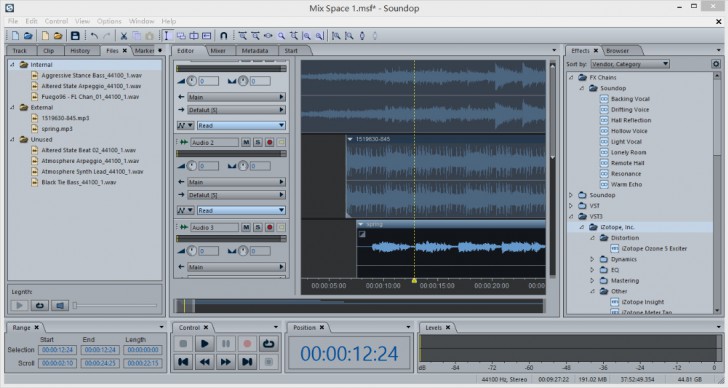Click the spring clip FX corner icon

coord(362,234)
